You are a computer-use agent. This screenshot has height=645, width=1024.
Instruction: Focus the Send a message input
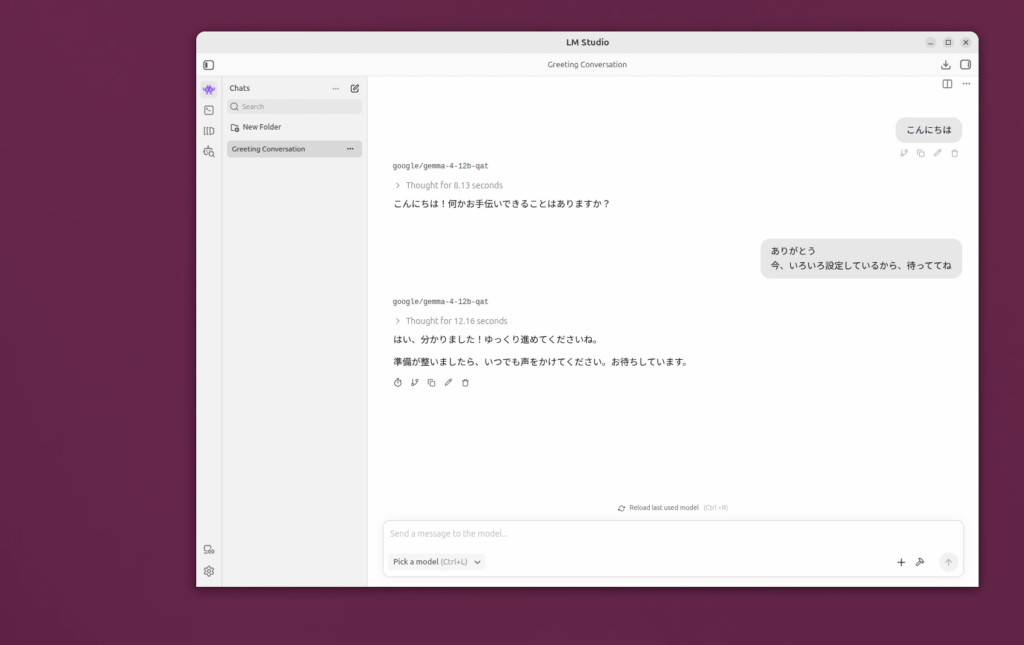tap(673, 534)
